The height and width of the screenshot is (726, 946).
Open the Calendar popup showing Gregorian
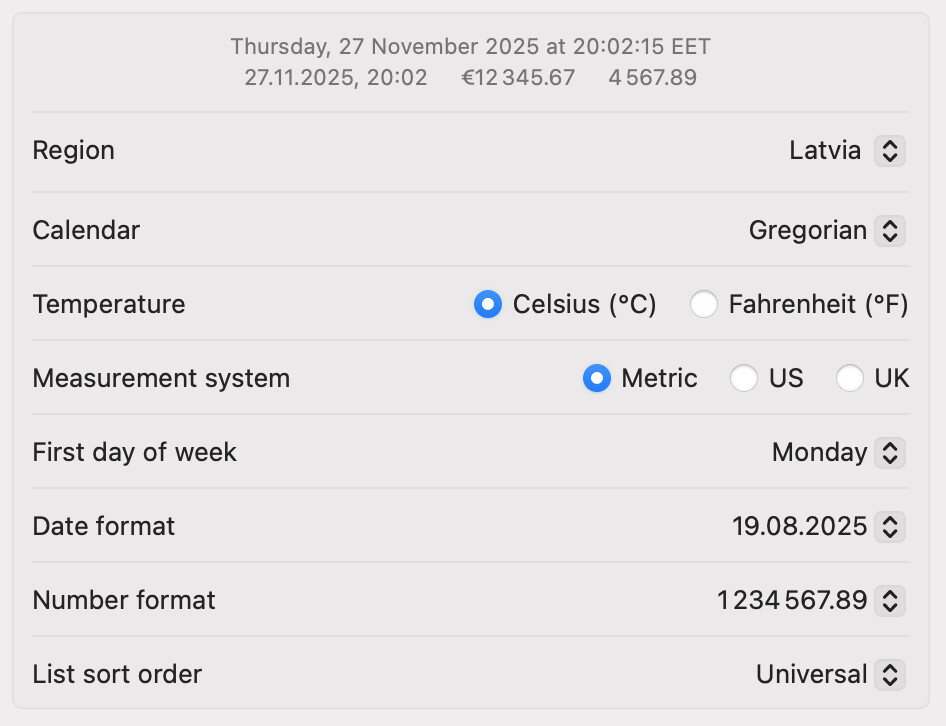[x=807, y=231]
